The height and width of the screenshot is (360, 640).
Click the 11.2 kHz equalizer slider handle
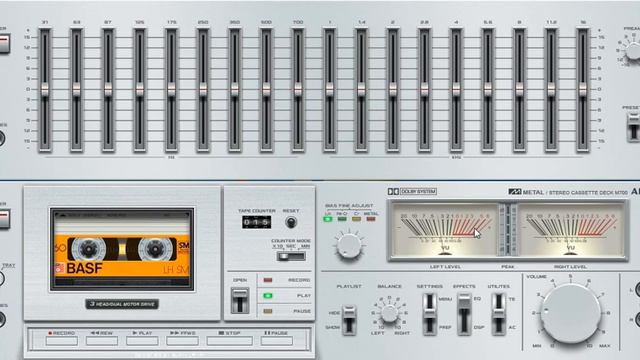[x=551, y=89]
